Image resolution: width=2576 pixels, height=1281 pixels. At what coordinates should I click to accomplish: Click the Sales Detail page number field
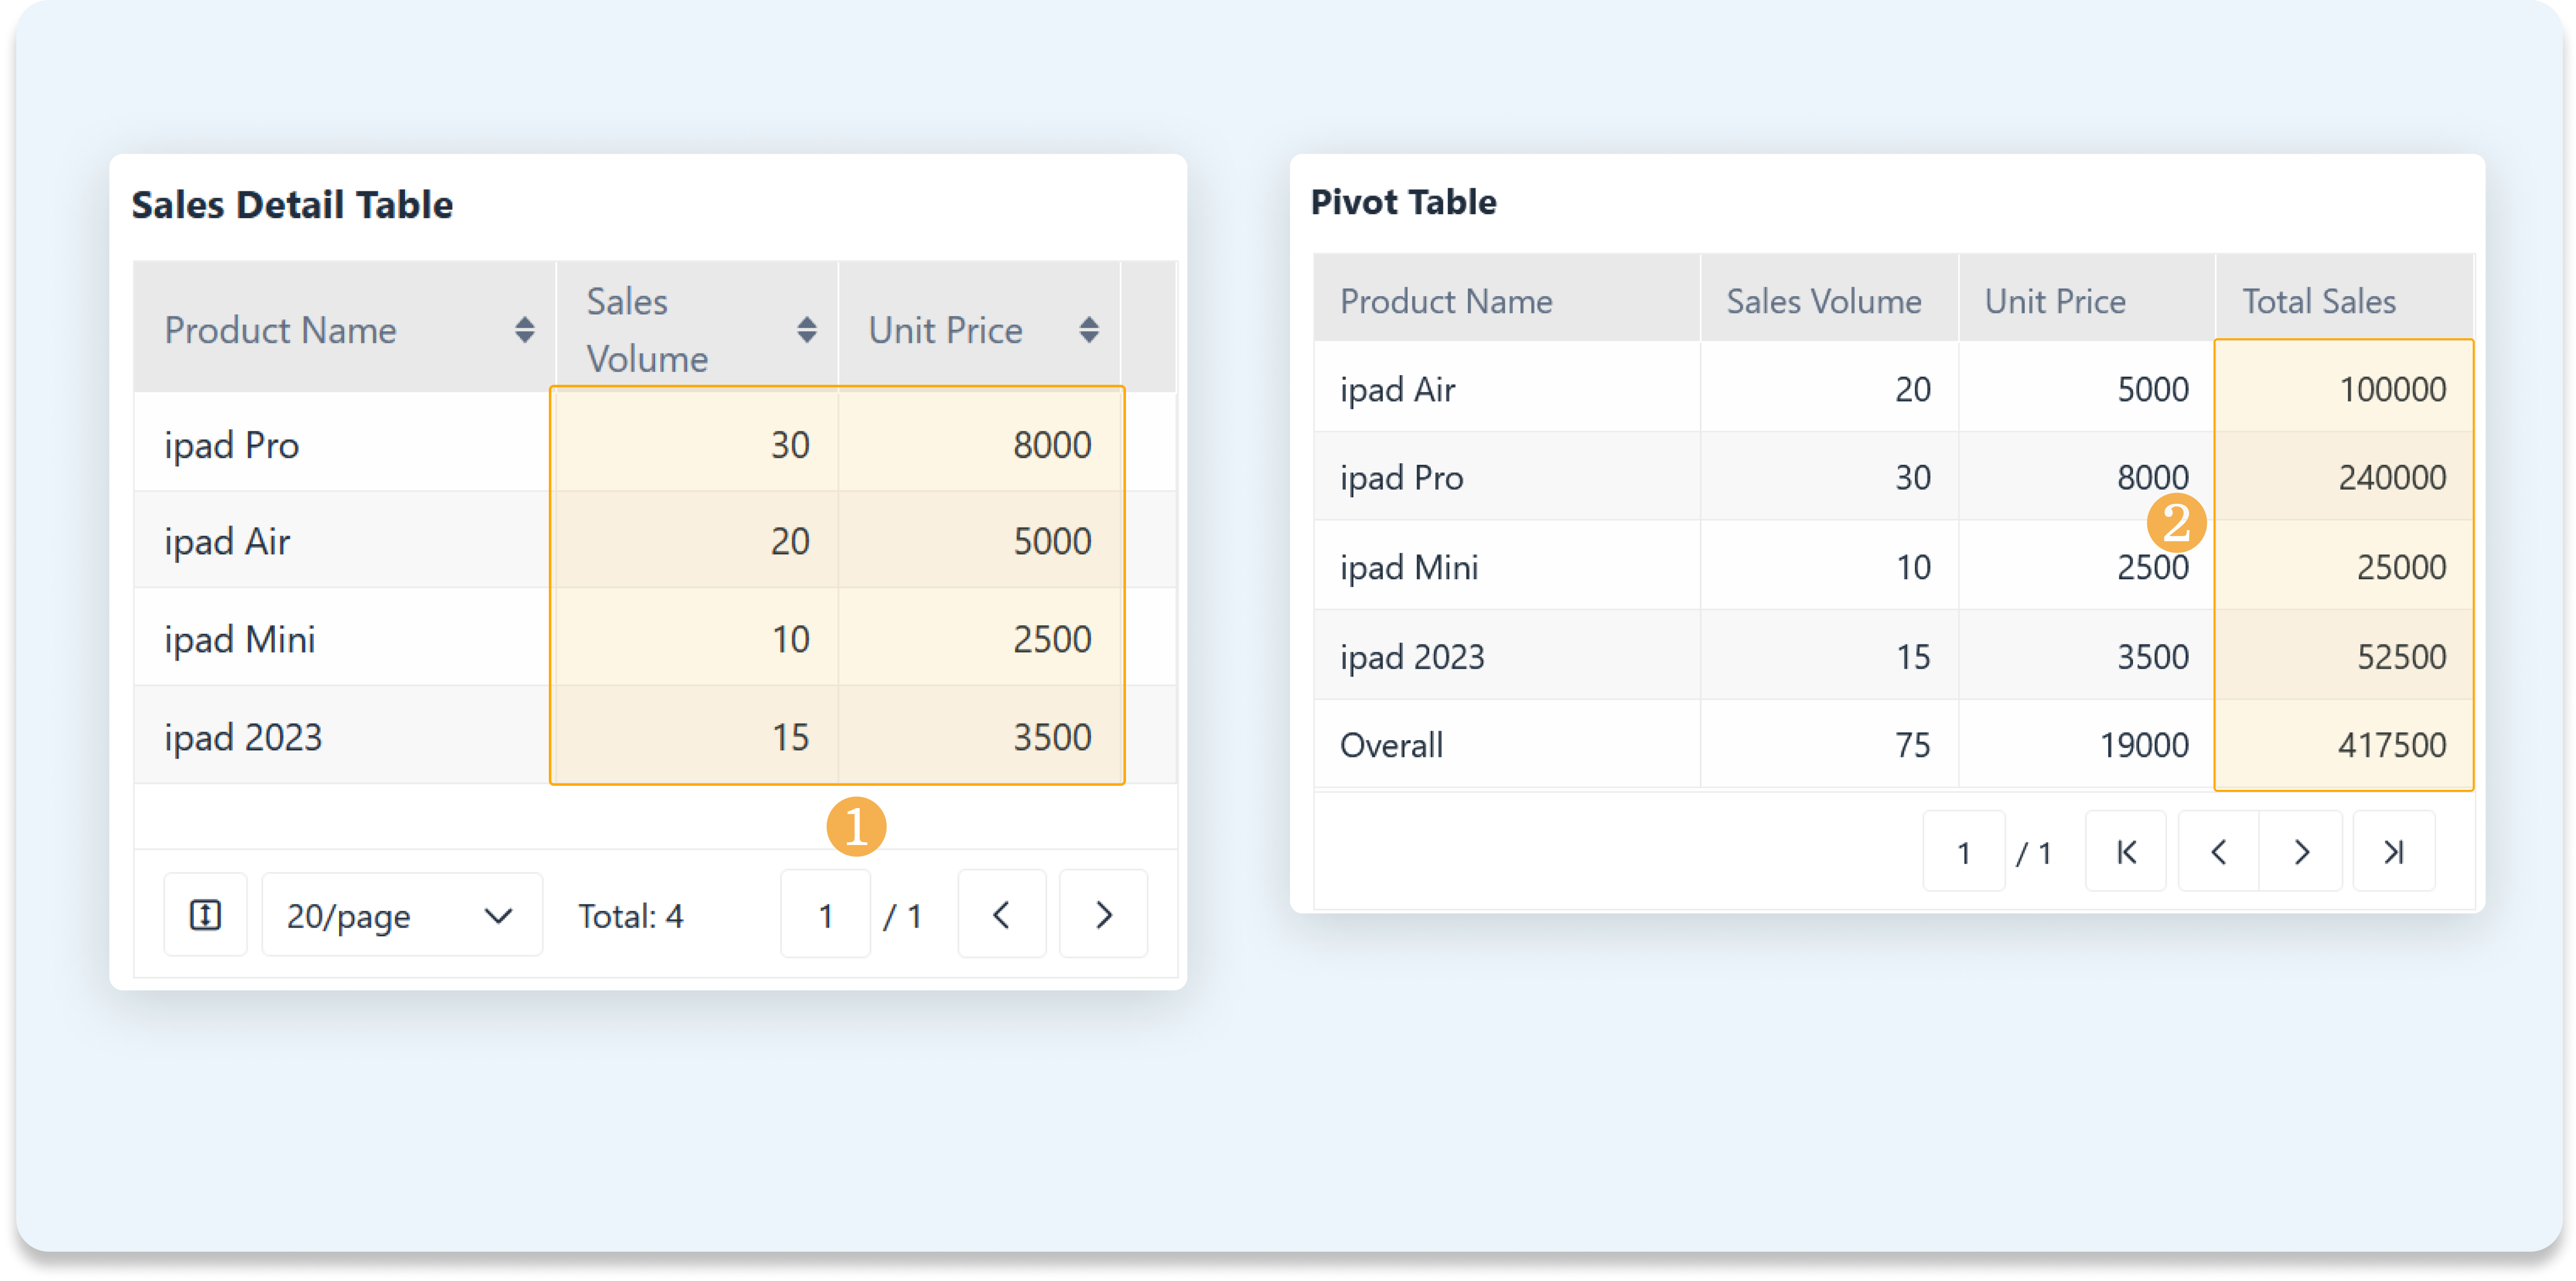coord(825,915)
